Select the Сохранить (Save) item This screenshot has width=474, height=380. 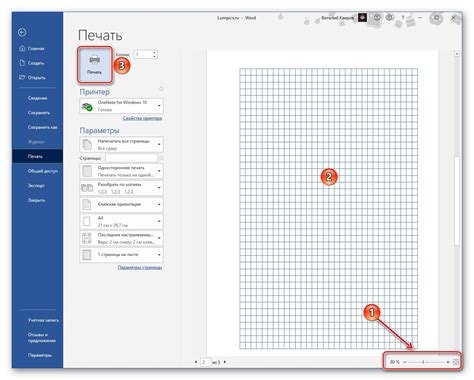tap(39, 113)
